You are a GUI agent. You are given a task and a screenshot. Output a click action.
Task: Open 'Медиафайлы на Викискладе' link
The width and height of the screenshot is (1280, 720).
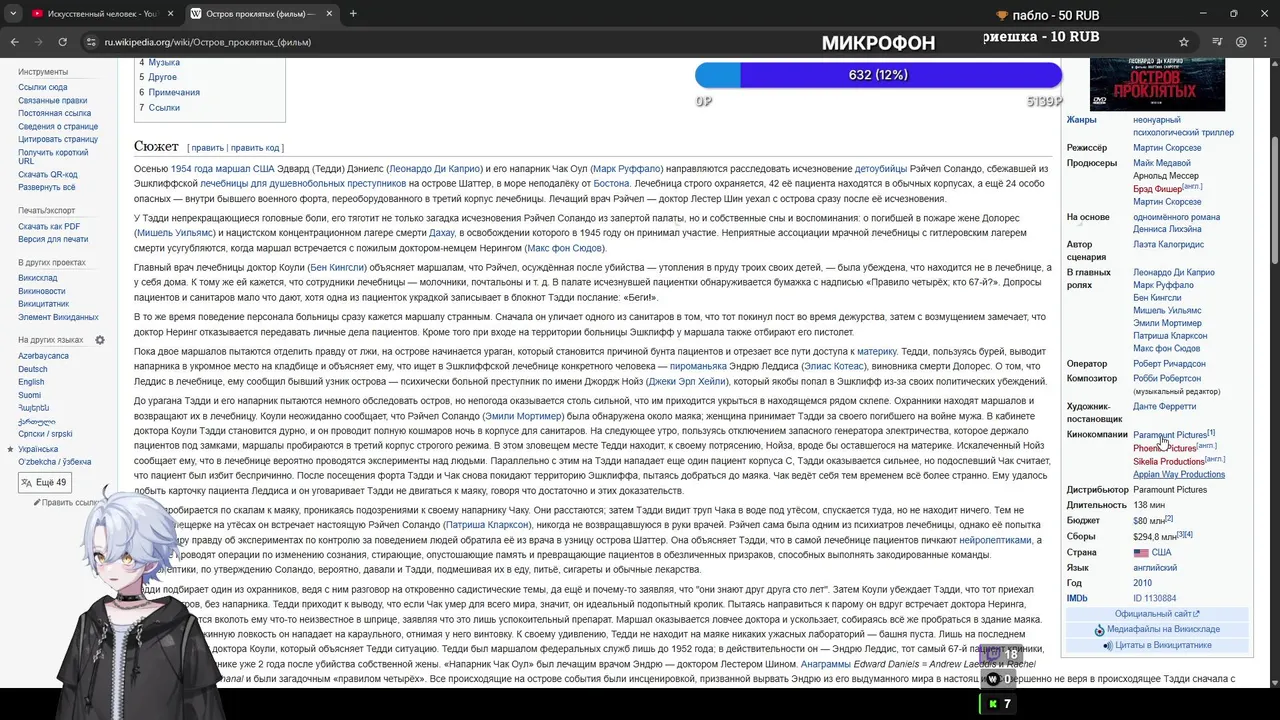1163,629
